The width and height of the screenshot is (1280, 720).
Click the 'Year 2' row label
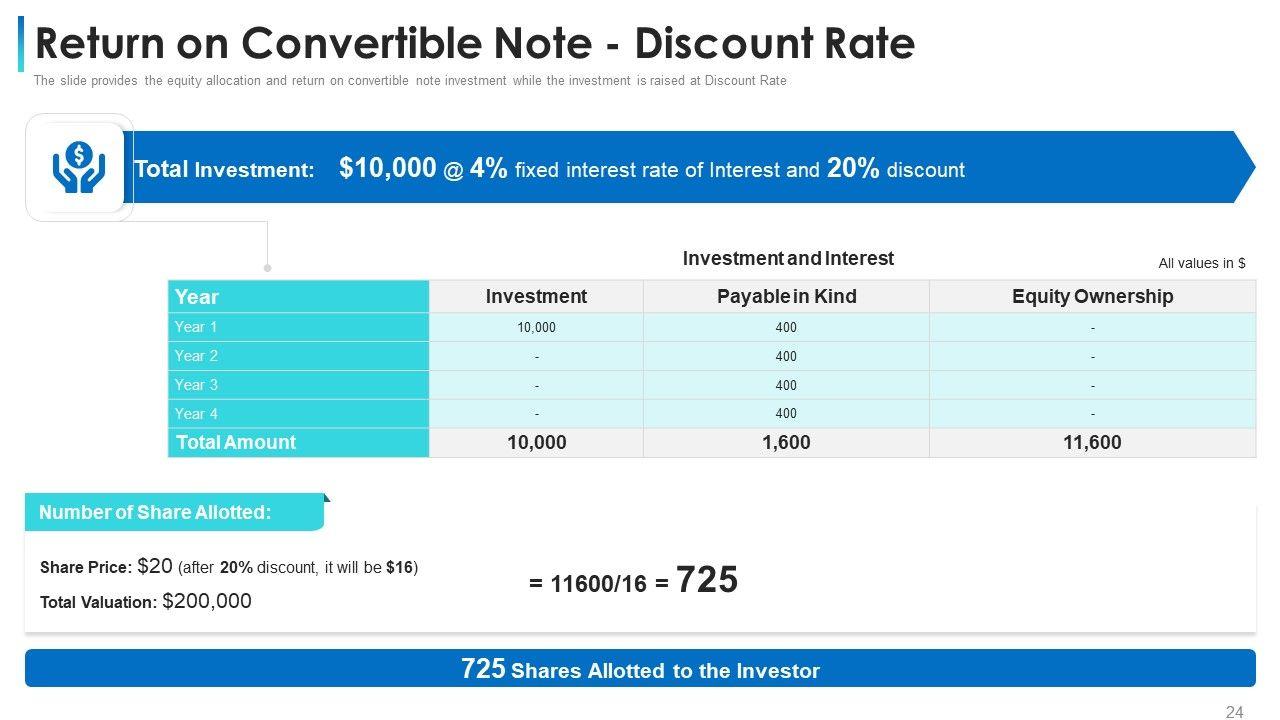point(196,356)
